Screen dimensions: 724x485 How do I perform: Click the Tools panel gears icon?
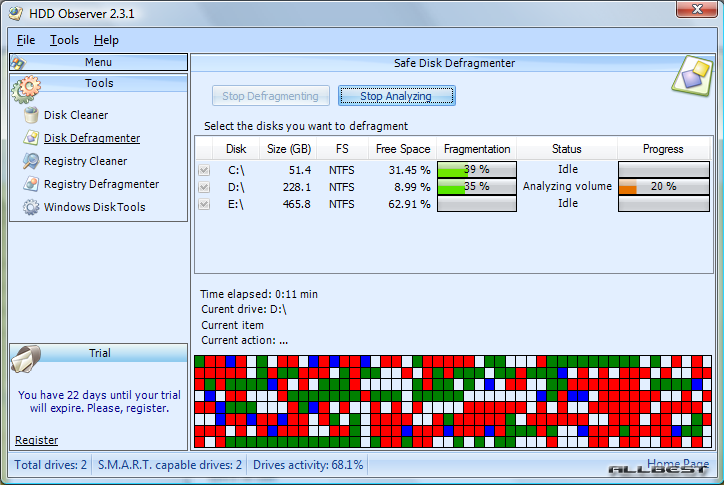tap(26, 89)
